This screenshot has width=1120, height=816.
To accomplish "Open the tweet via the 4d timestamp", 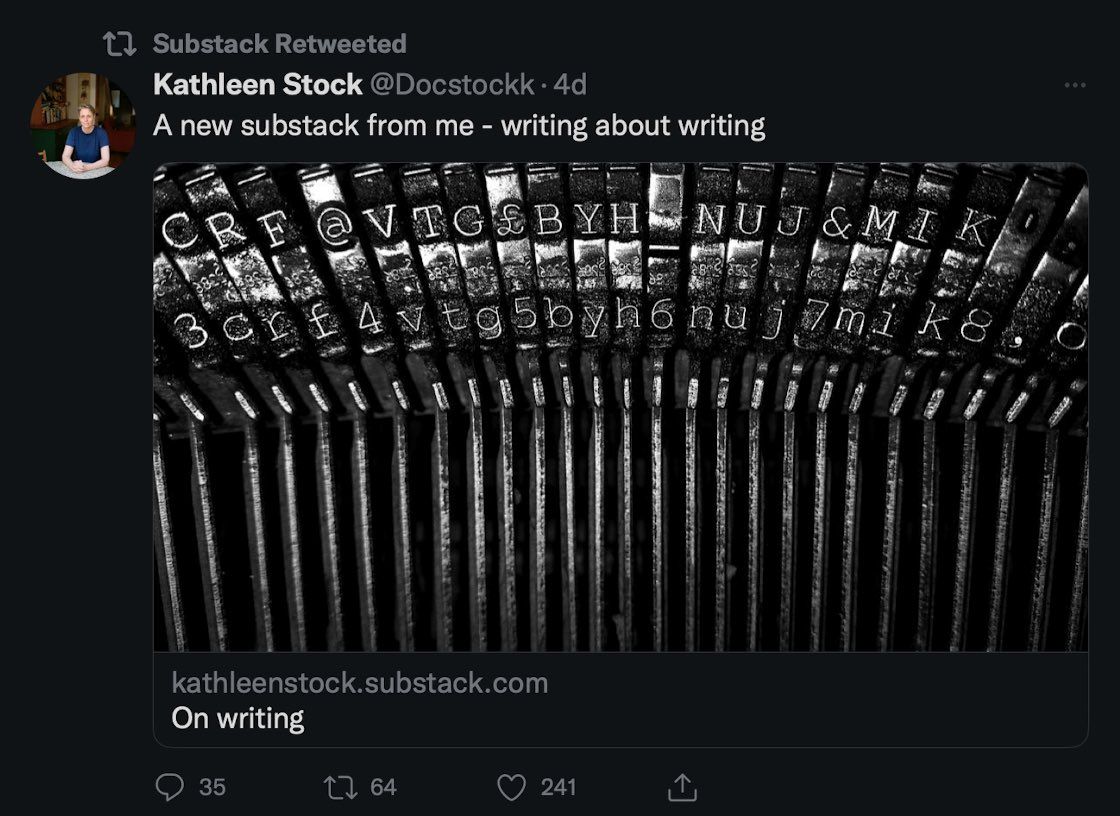I will [570, 85].
